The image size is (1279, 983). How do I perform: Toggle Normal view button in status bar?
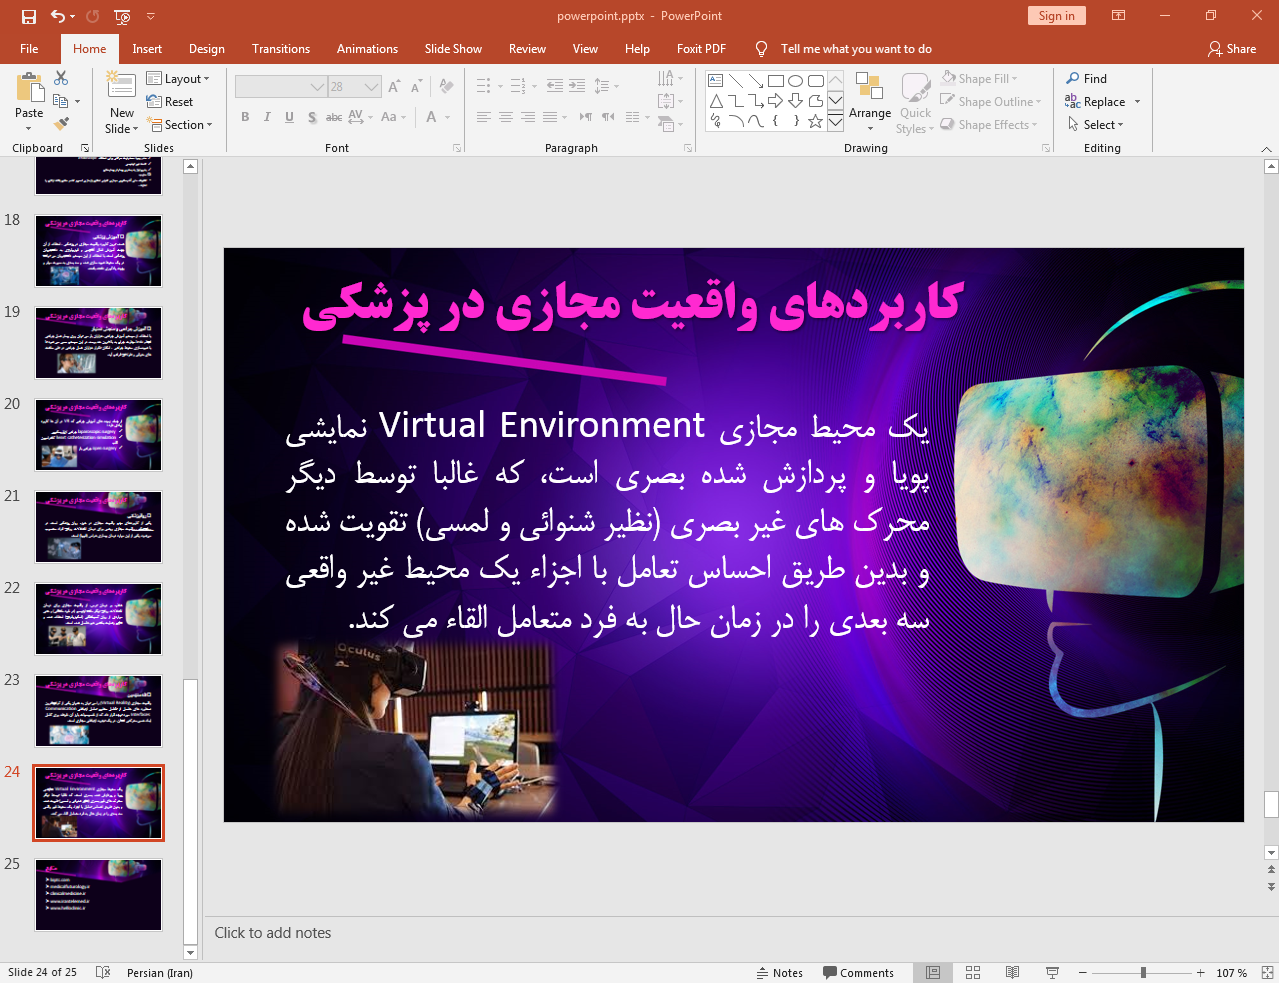click(933, 972)
